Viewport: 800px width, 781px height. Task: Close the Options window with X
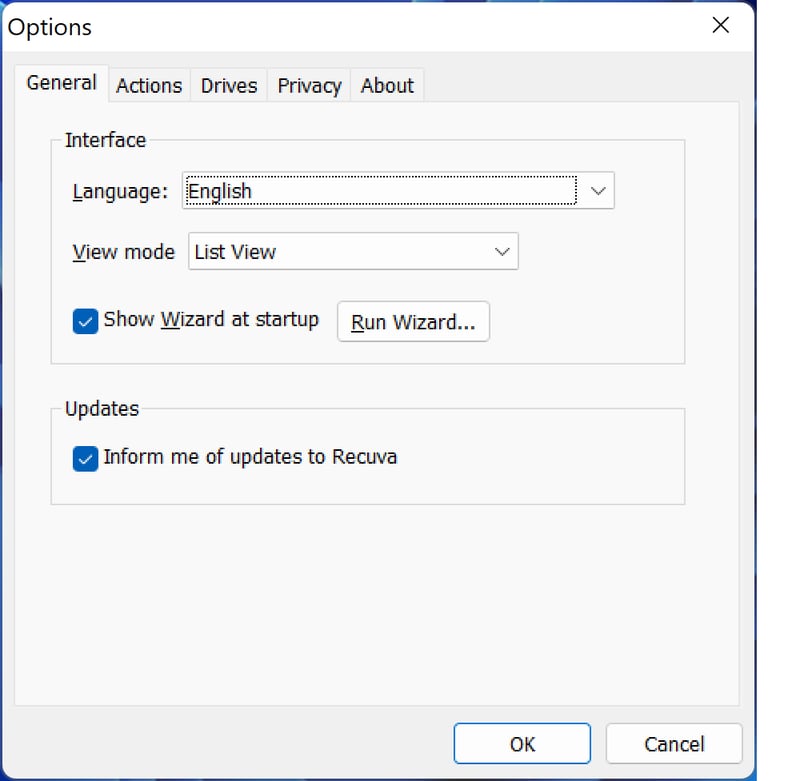(x=720, y=26)
